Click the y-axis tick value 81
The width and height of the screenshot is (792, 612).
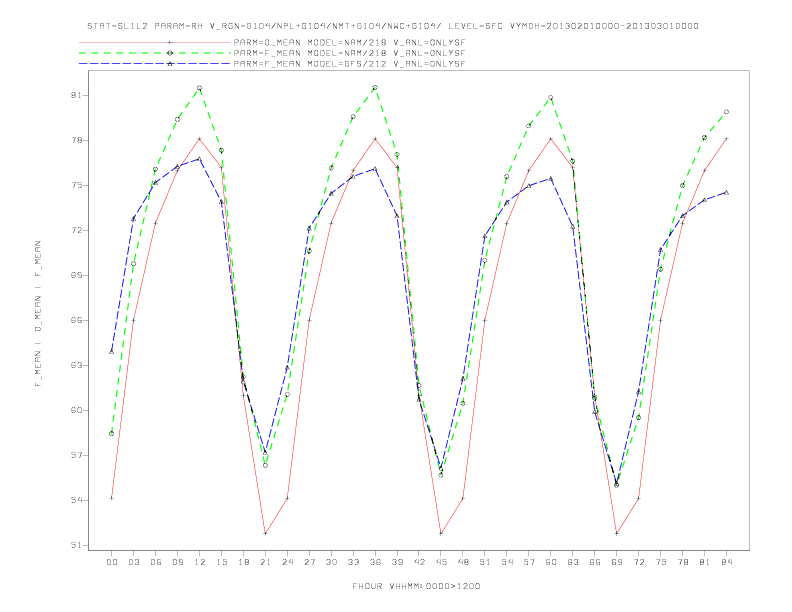[x=76, y=95]
